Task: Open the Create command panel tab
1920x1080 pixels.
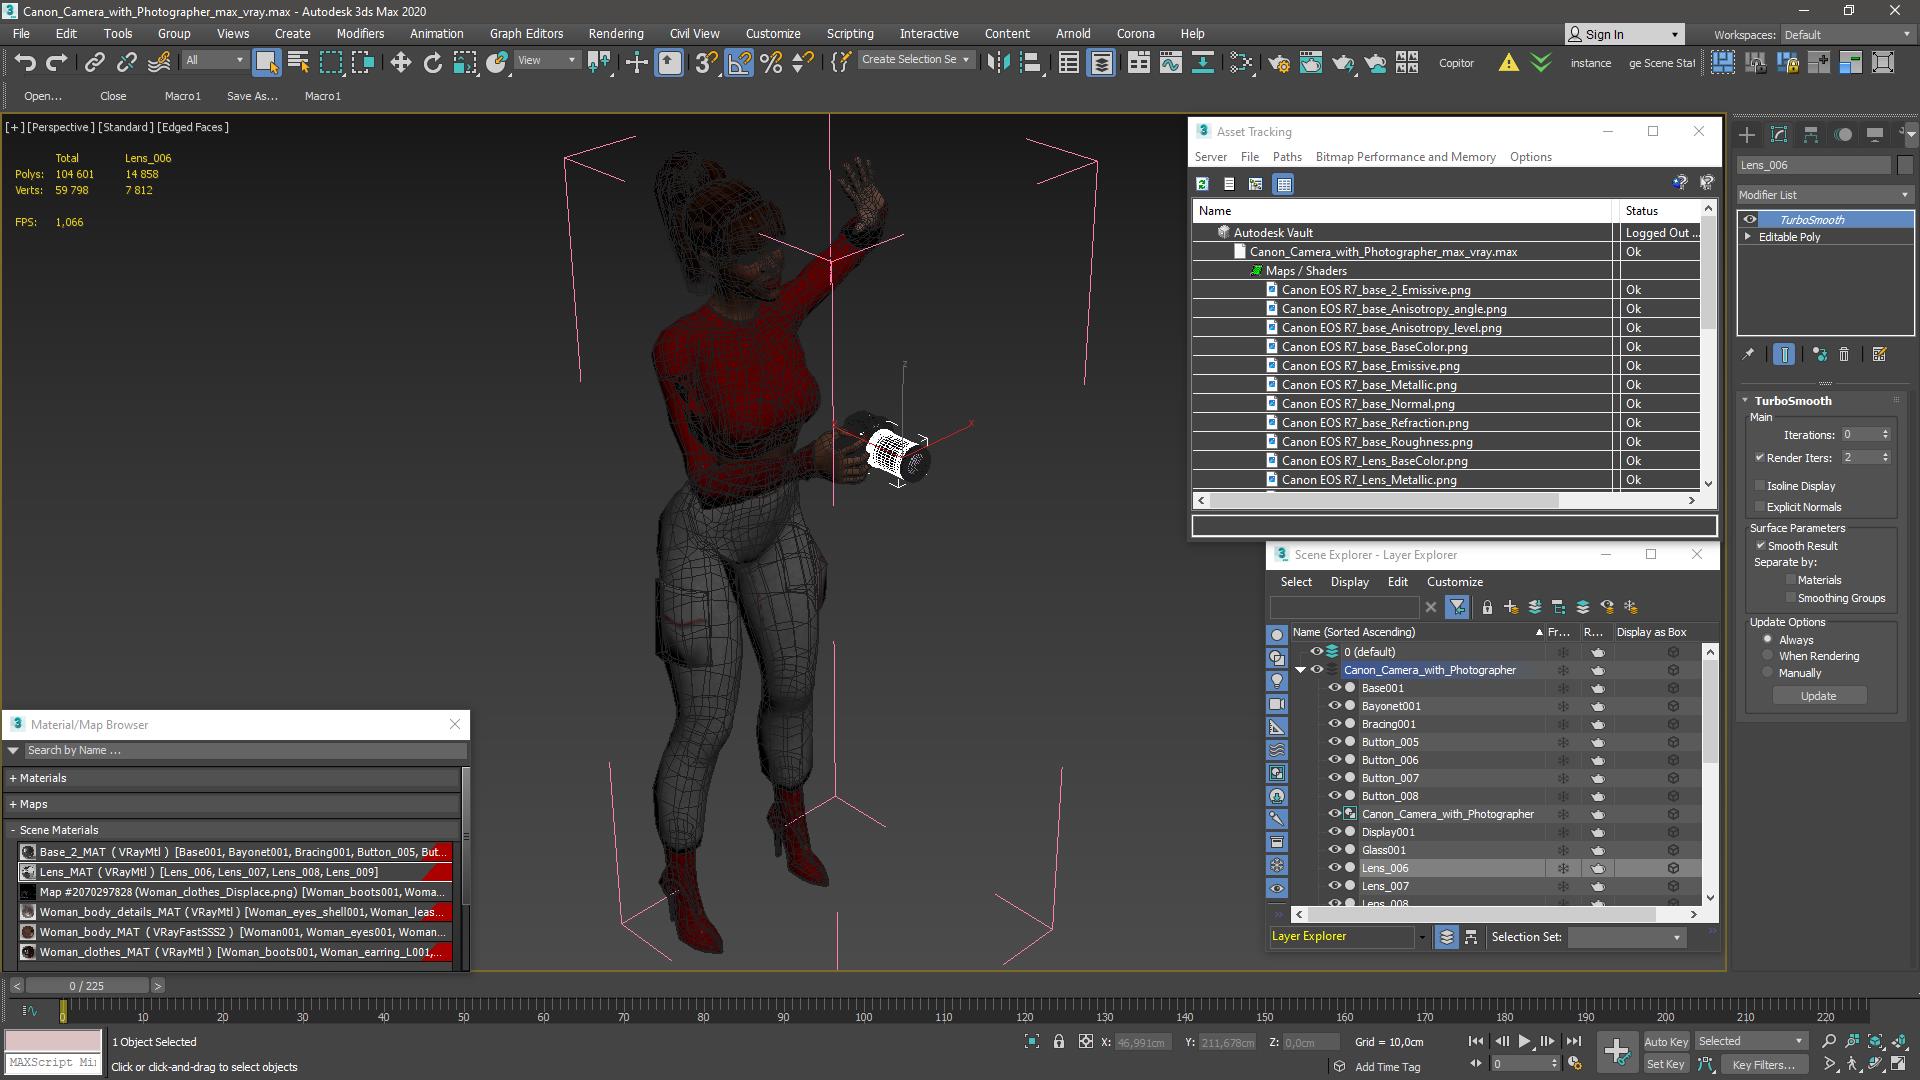Action: [1747, 134]
